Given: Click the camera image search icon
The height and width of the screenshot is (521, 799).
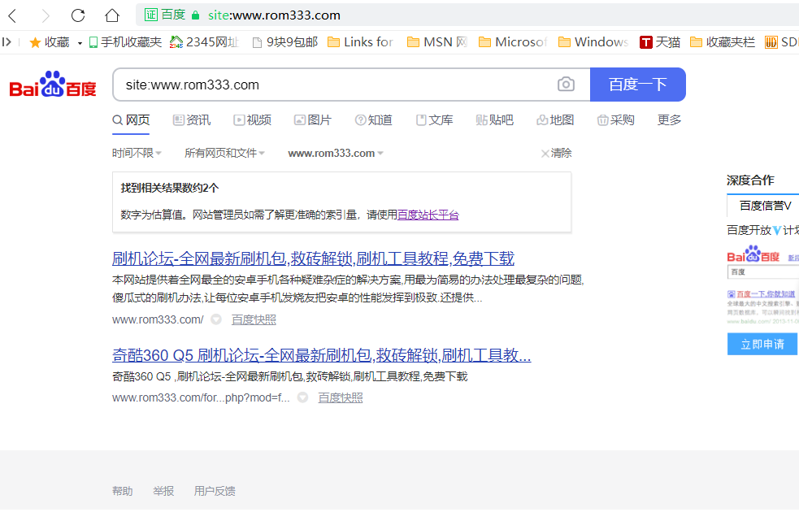Looking at the screenshot, I should coord(566,85).
